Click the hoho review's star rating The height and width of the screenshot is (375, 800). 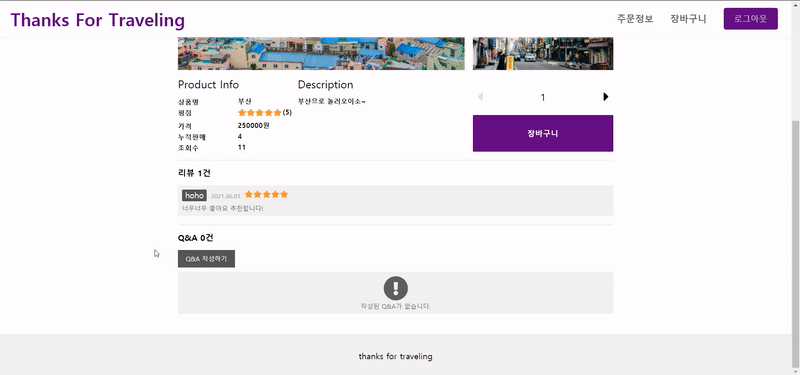pos(266,194)
